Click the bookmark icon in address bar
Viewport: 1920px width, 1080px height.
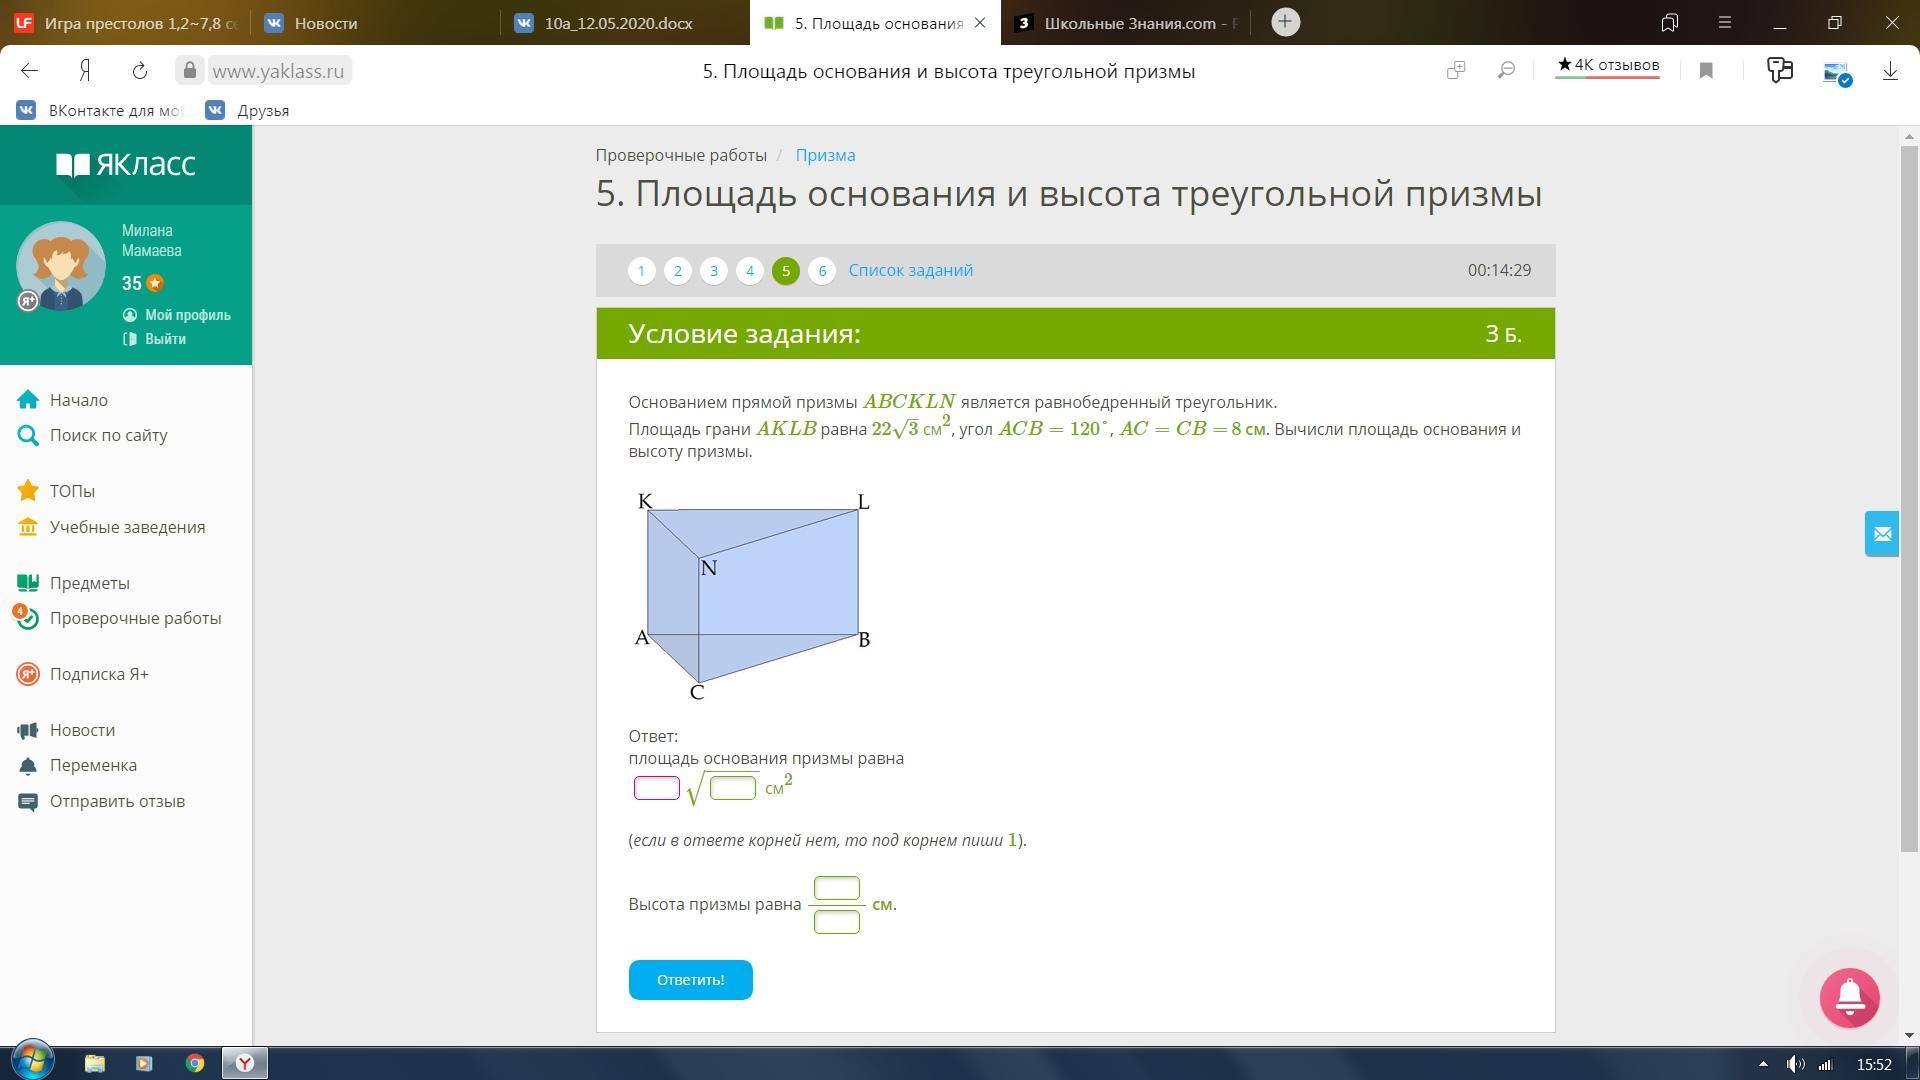(x=1706, y=70)
